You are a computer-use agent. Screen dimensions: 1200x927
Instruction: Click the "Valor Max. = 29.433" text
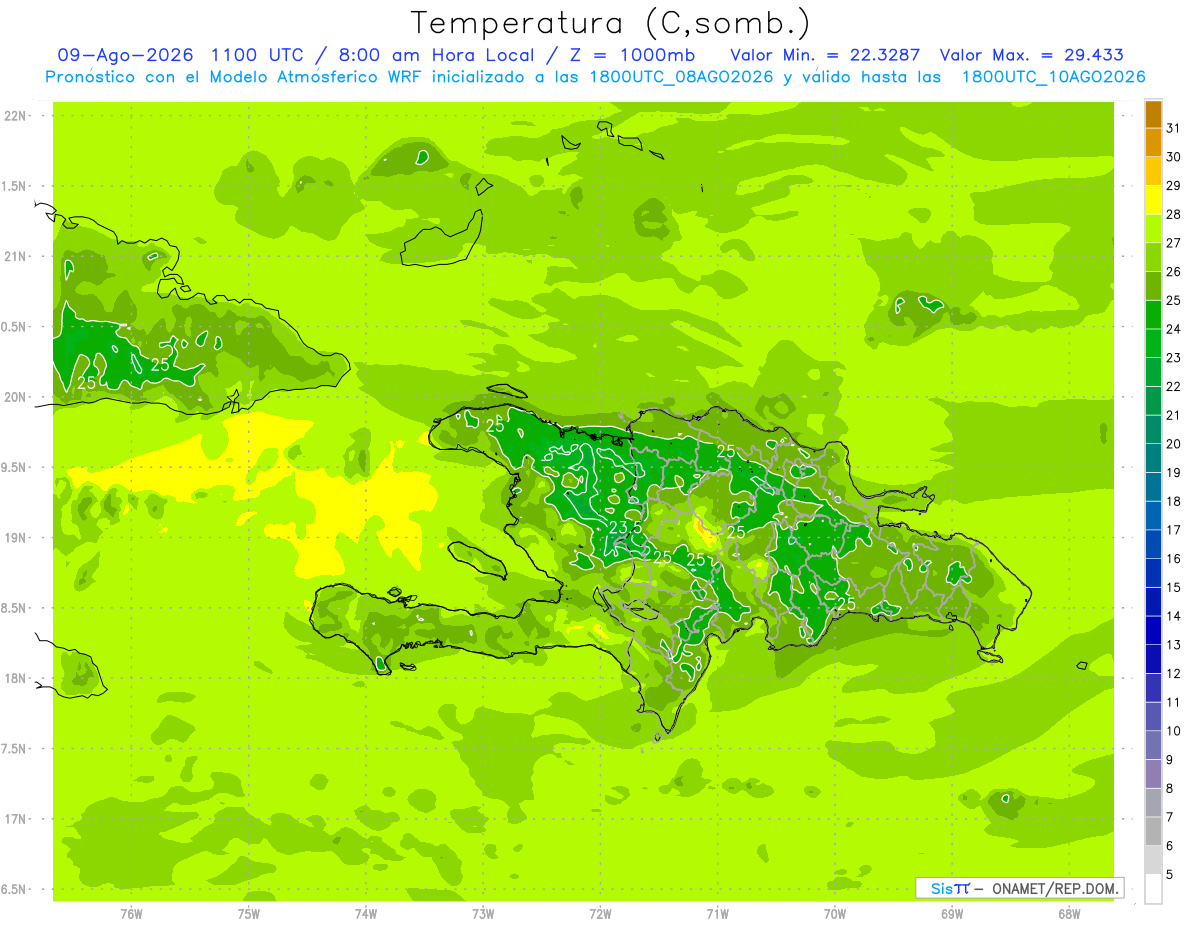pyautogui.click(x=1032, y=55)
